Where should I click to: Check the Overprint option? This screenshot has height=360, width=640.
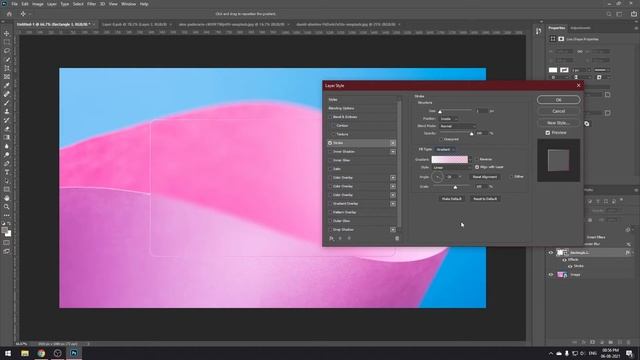pos(441,140)
